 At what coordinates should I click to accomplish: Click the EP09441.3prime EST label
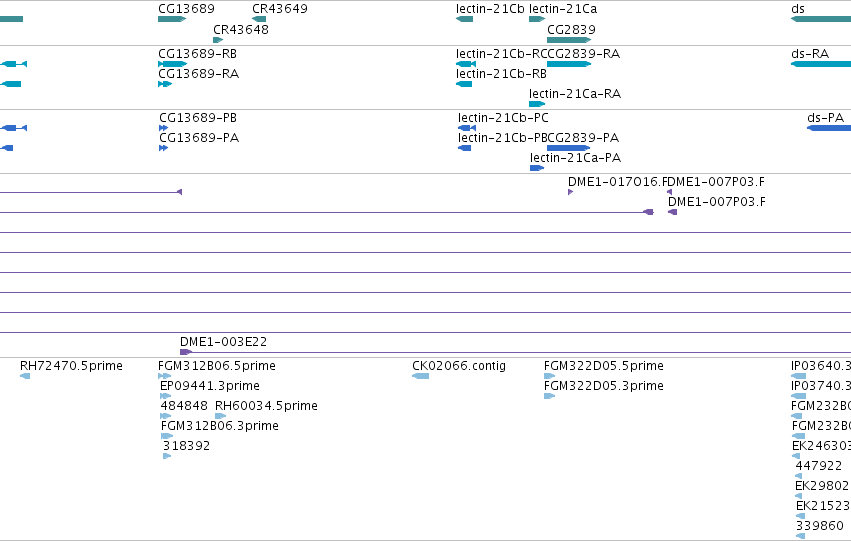[210, 385]
